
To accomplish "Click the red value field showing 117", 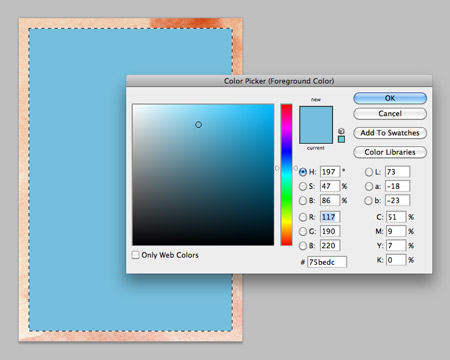I will [x=330, y=217].
